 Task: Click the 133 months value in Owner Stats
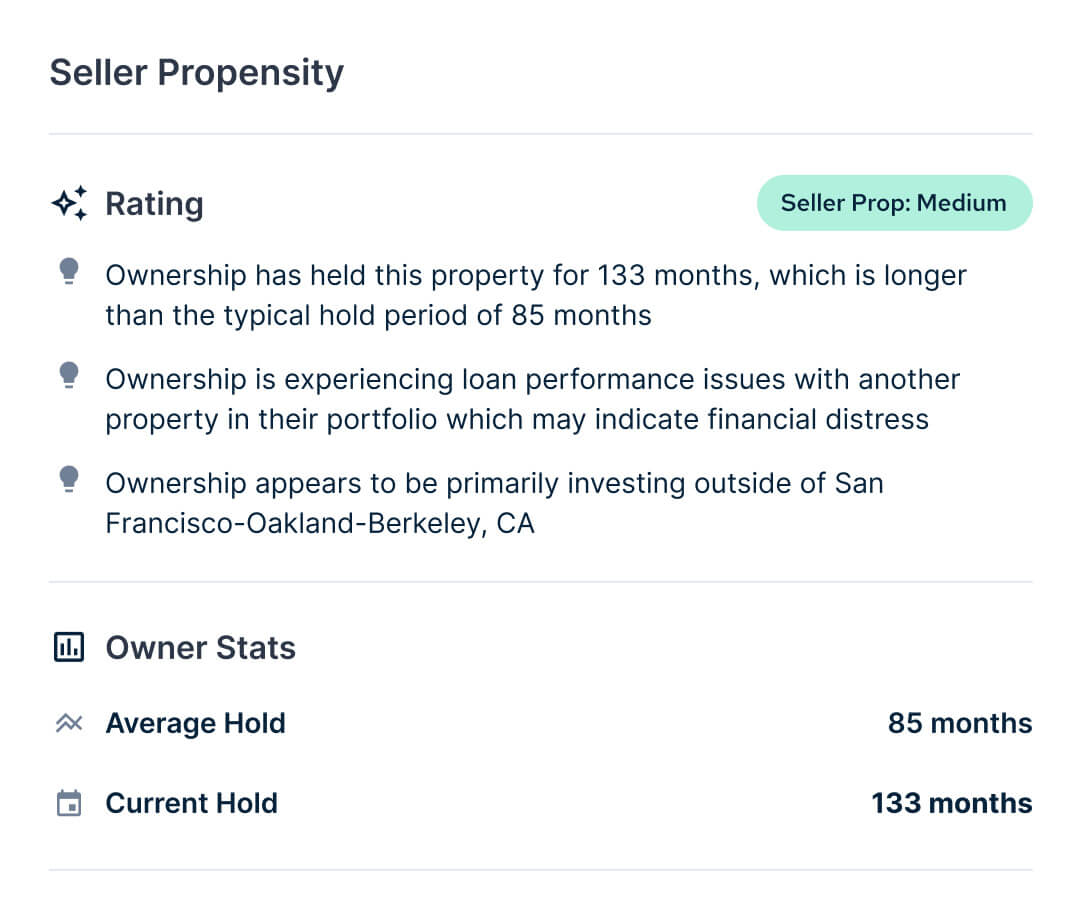pos(951,803)
